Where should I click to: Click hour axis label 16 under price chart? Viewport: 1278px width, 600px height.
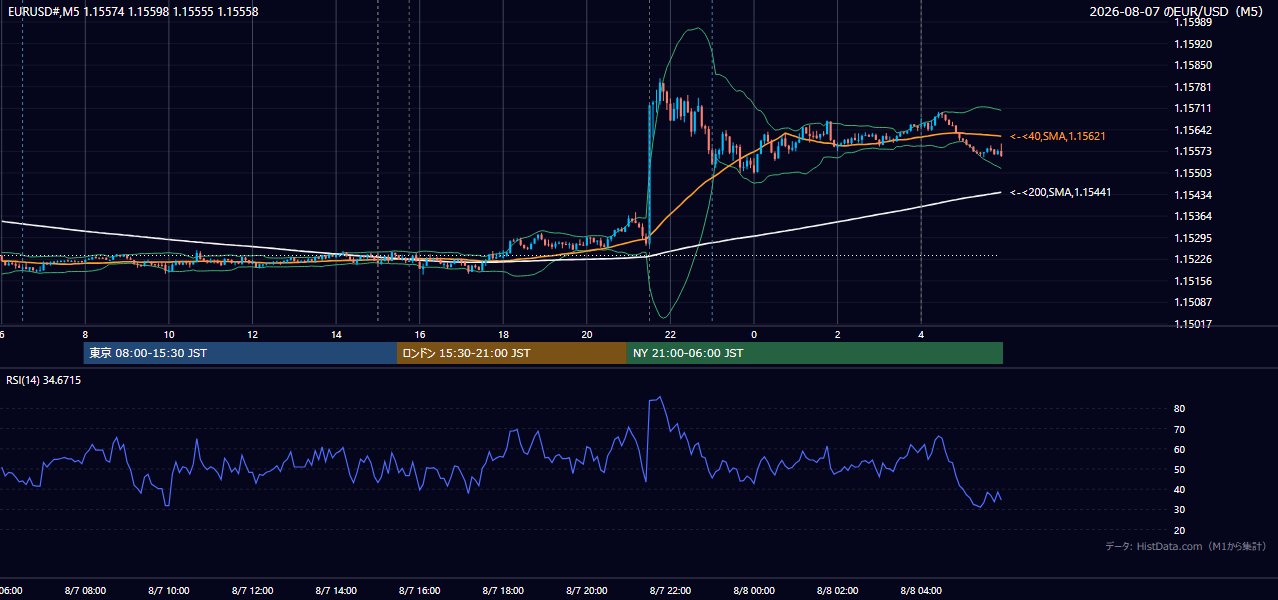click(420, 334)
